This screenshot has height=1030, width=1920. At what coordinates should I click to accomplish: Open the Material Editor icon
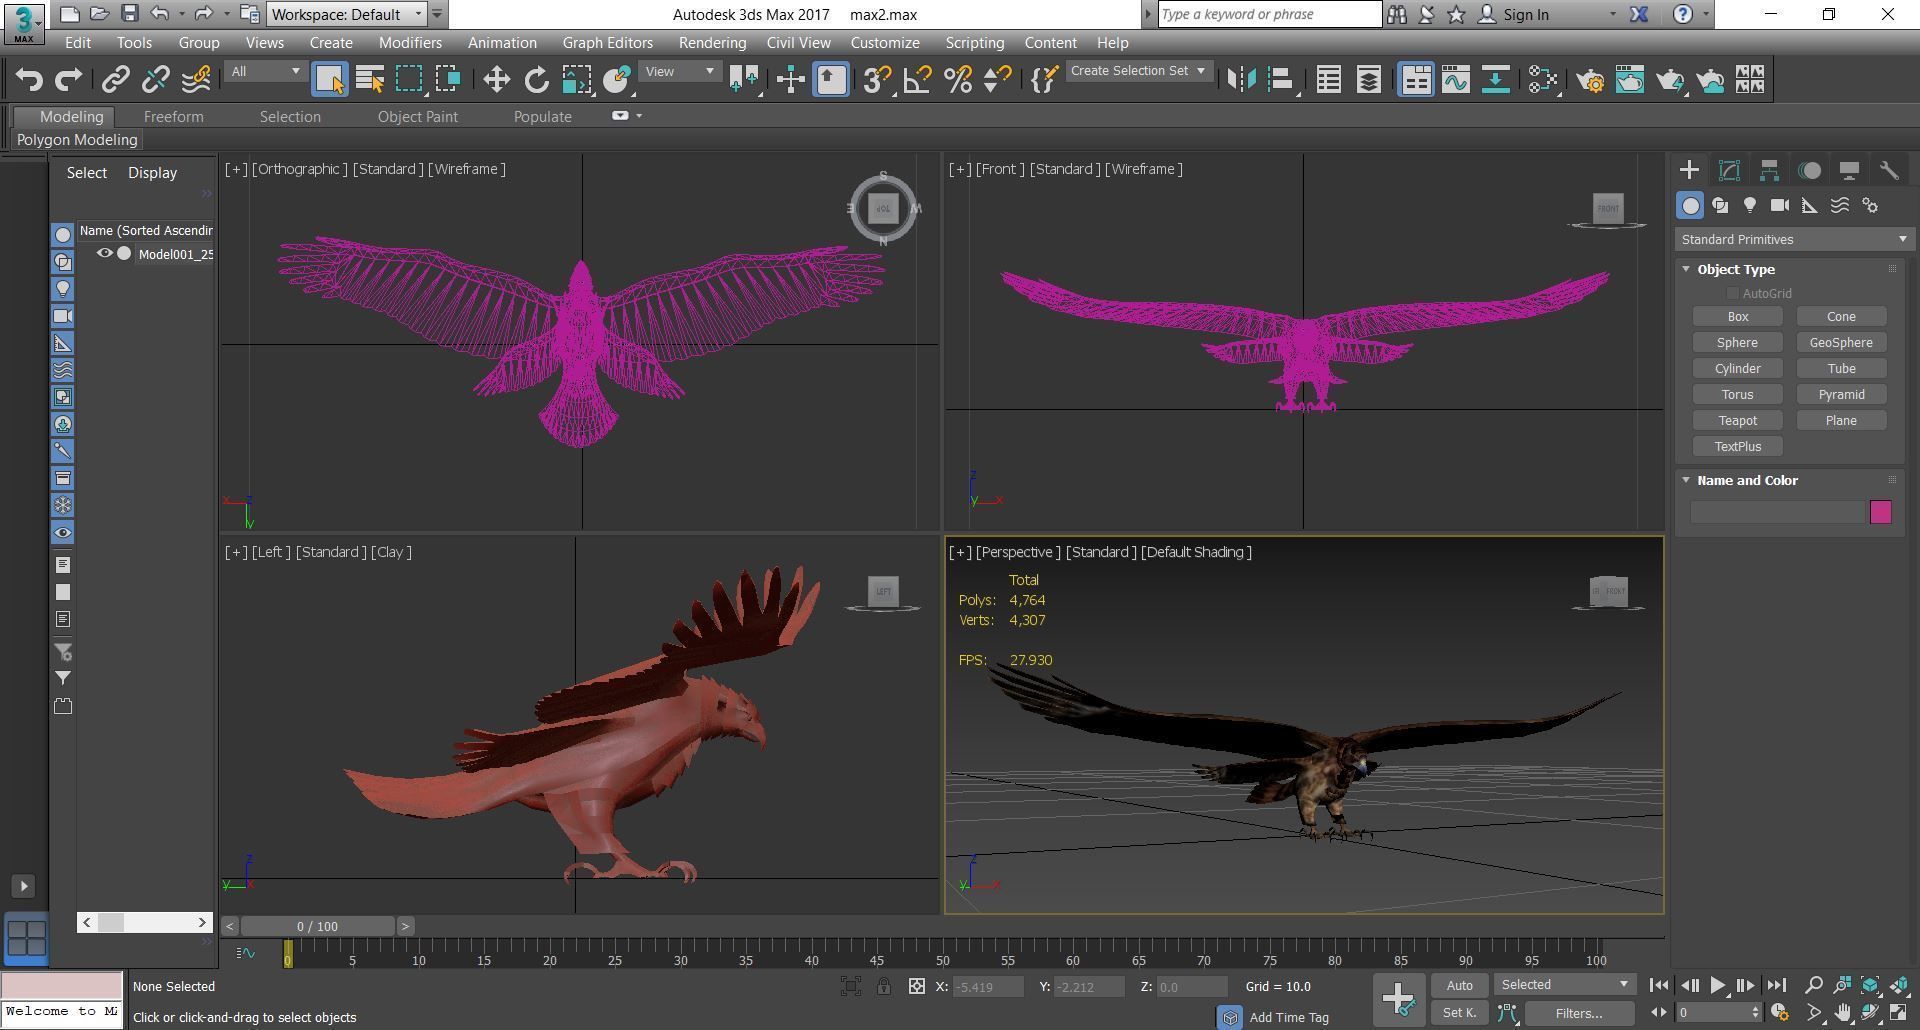tap(1543, 79)
